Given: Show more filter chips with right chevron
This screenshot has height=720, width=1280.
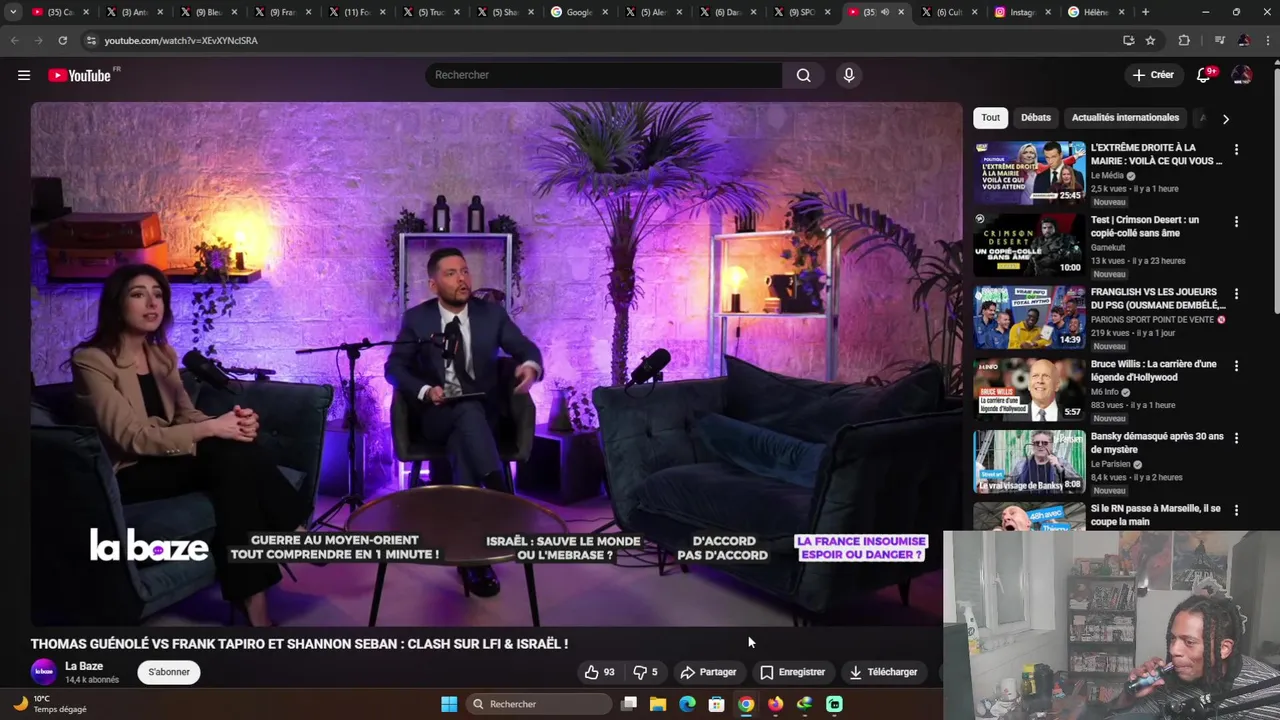Looking at the screenshot, I should (1225, 118).
